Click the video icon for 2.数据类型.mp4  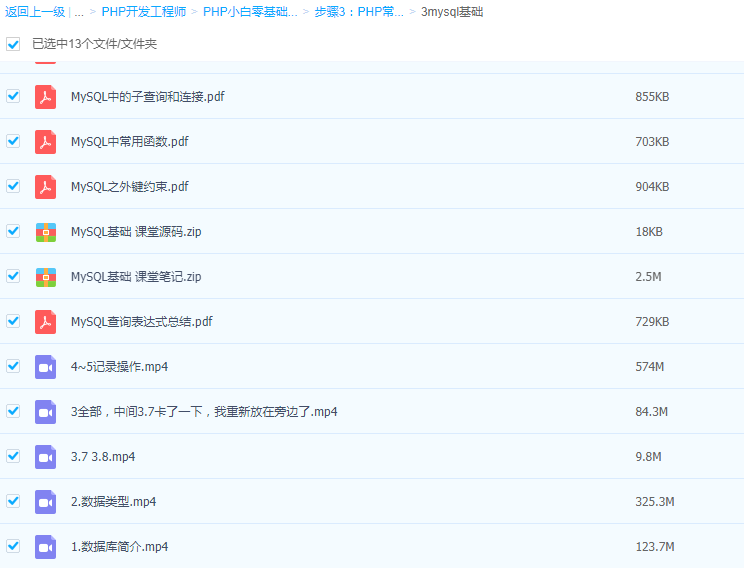[x=45, y=502]
